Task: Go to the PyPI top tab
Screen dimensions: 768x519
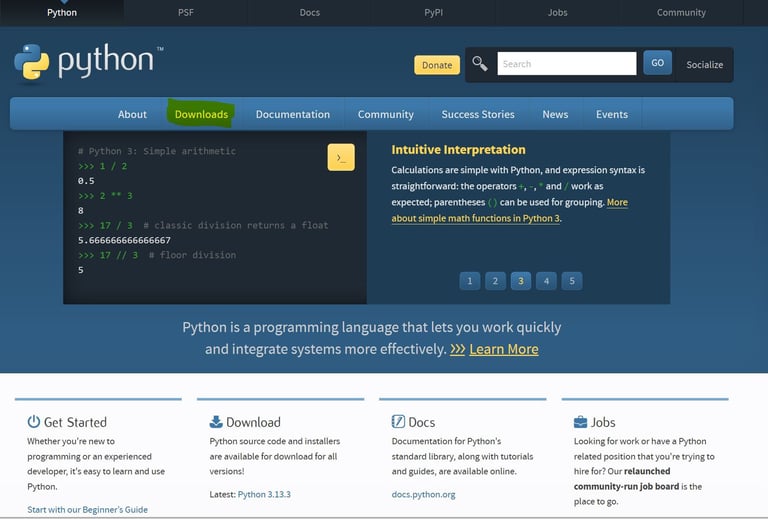Action: (x=433, y=12)
